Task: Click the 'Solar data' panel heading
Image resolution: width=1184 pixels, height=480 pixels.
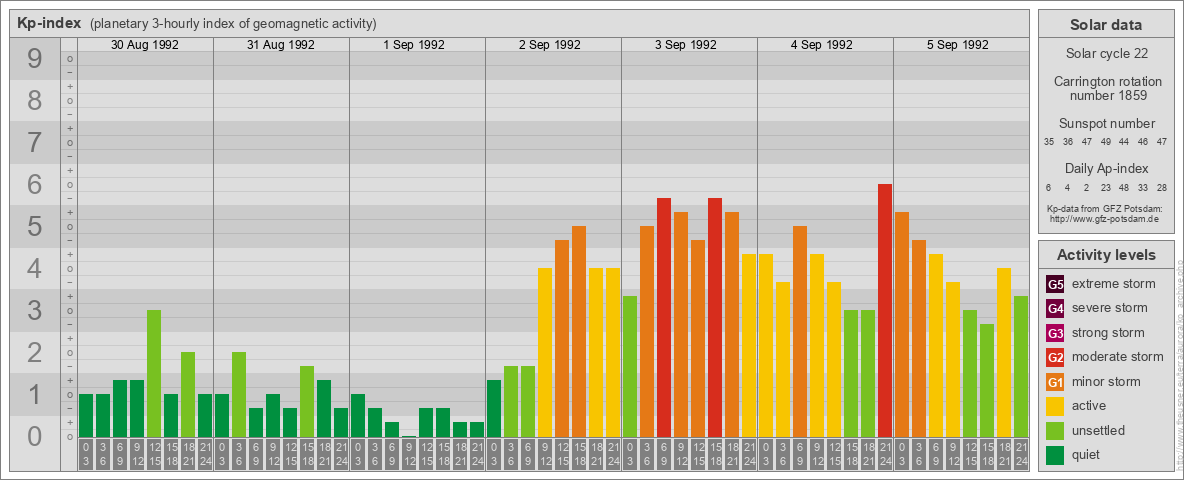Action: [x=1105, y=25]
